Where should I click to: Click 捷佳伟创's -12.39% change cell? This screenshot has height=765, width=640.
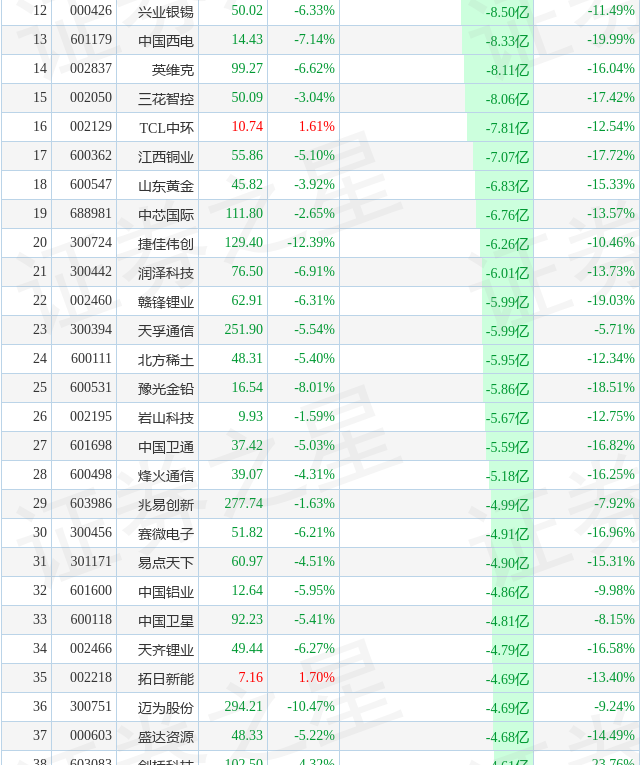[x=311, y=243]
